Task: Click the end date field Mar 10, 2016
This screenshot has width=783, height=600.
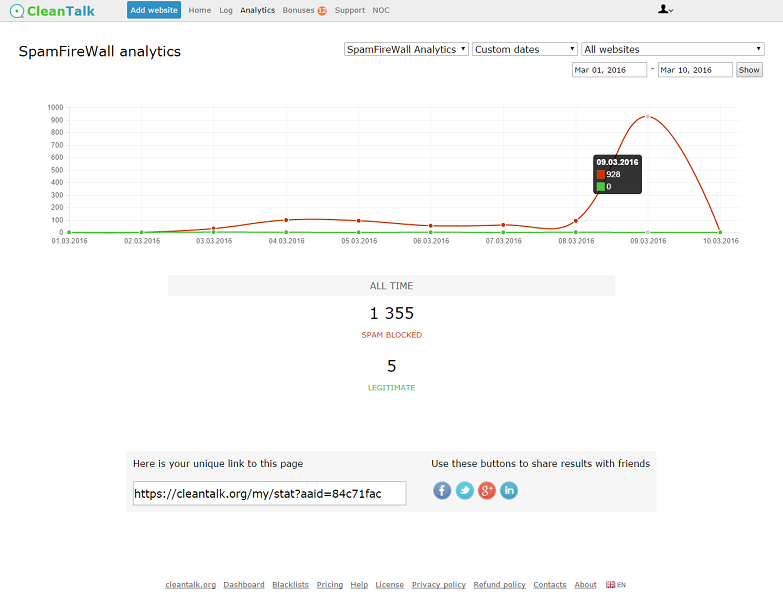Action: pyautogui.click(x=695, y=70)
